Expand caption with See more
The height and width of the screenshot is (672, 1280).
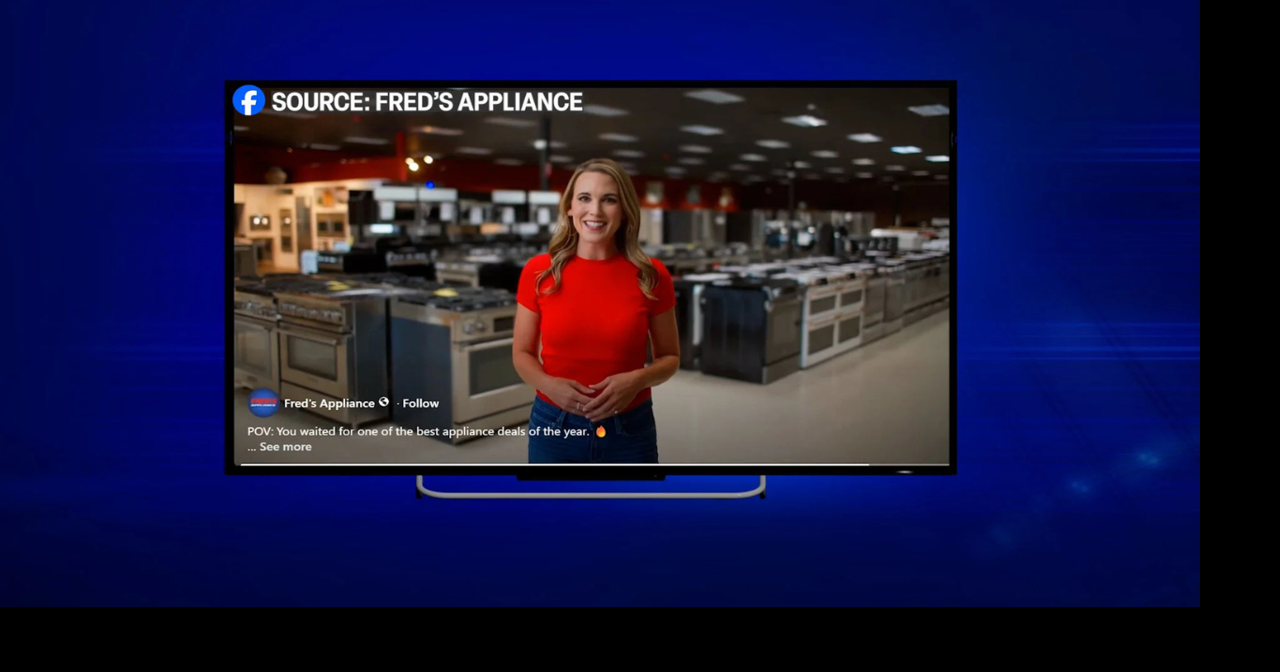[x=285, y=447]
